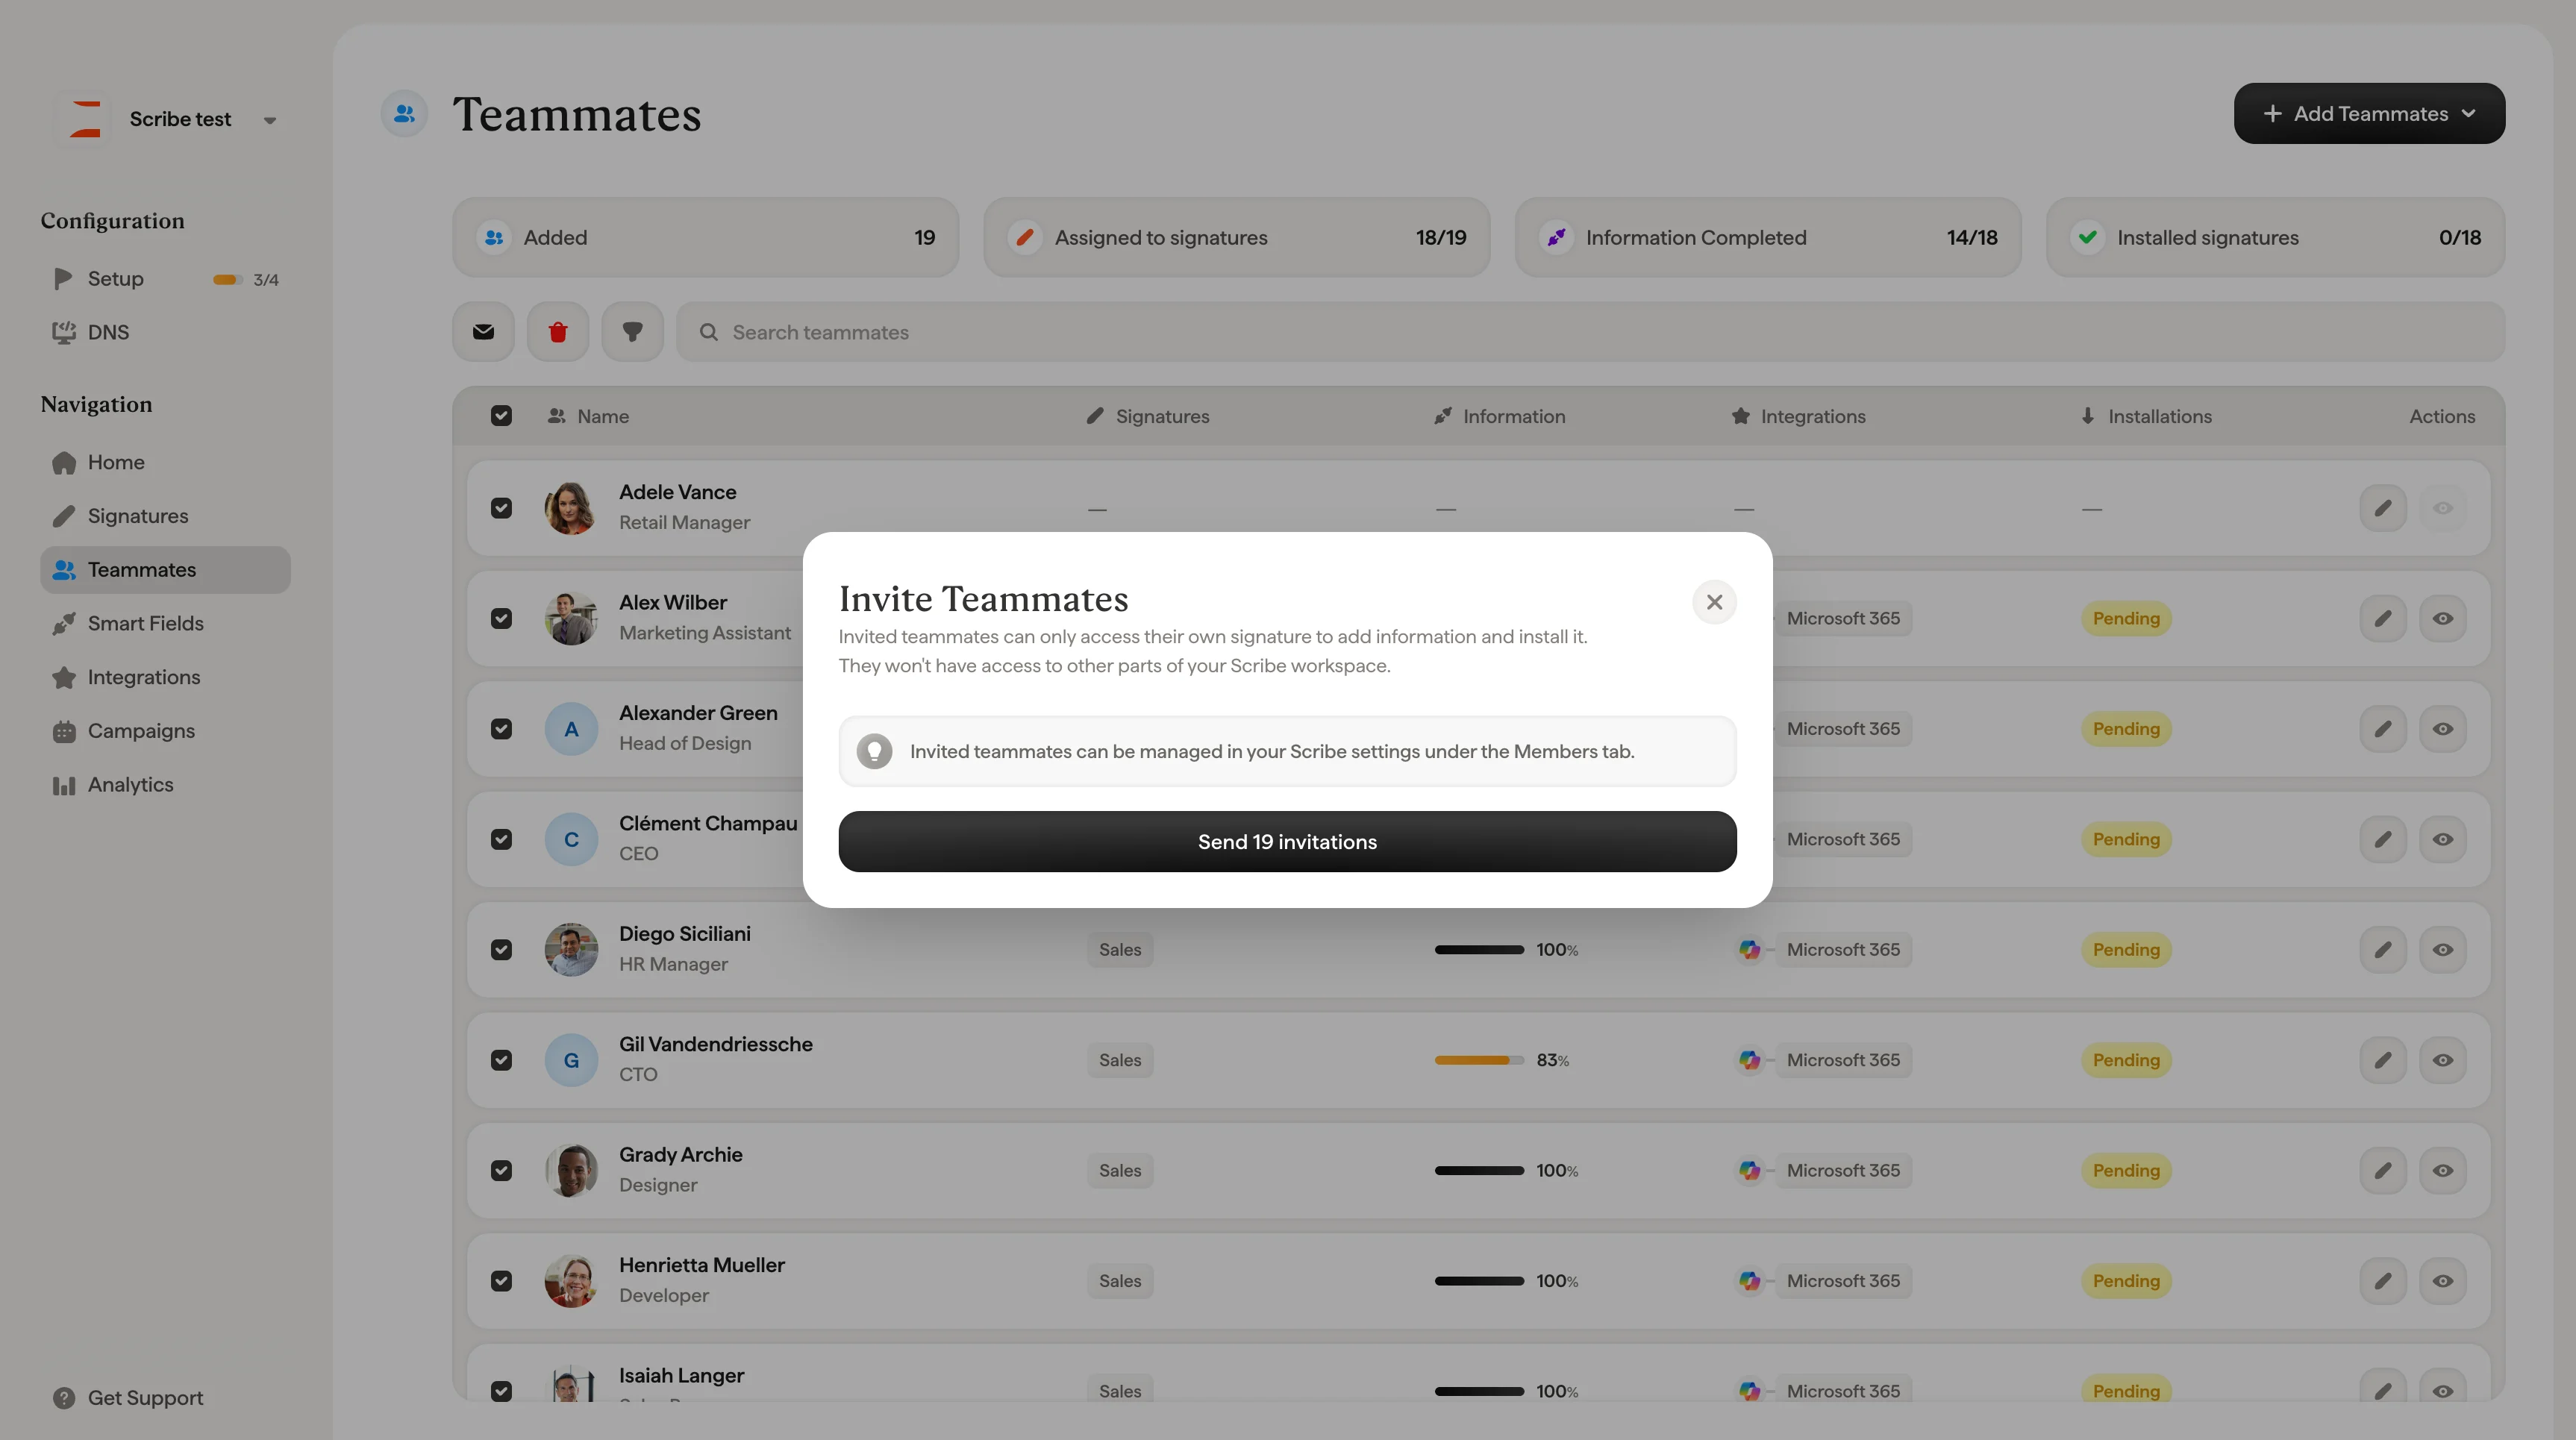The image size is (2576, 1440).
Task: Close the Invite Teammates dialog
Action: [x=1714, y=602]
